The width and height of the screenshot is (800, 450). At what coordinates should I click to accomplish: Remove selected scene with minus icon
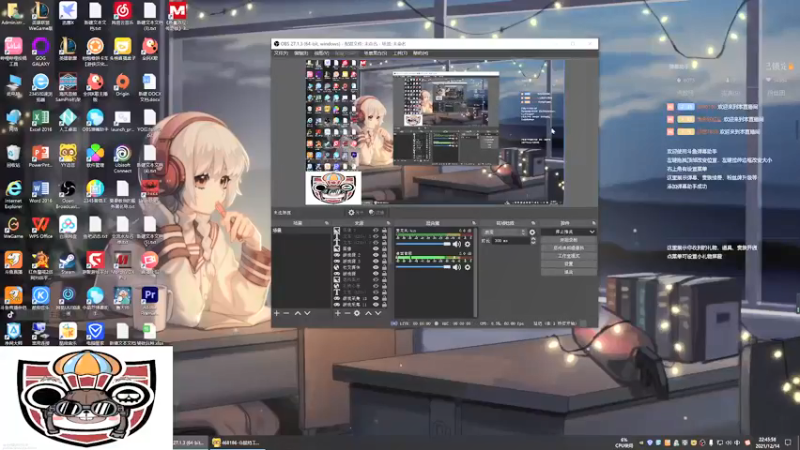(x=286, y=313)
